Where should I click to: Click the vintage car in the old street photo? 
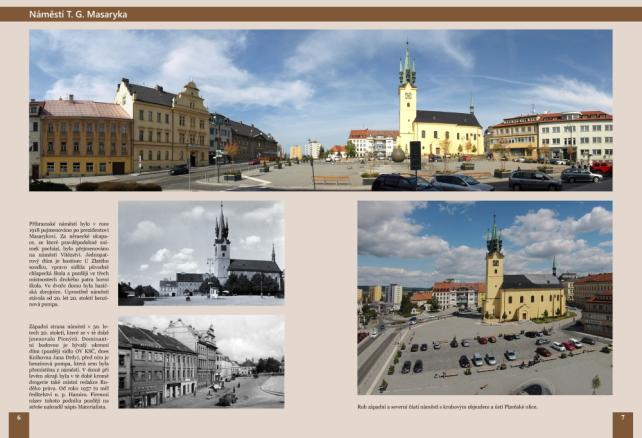tap(227, 398)
